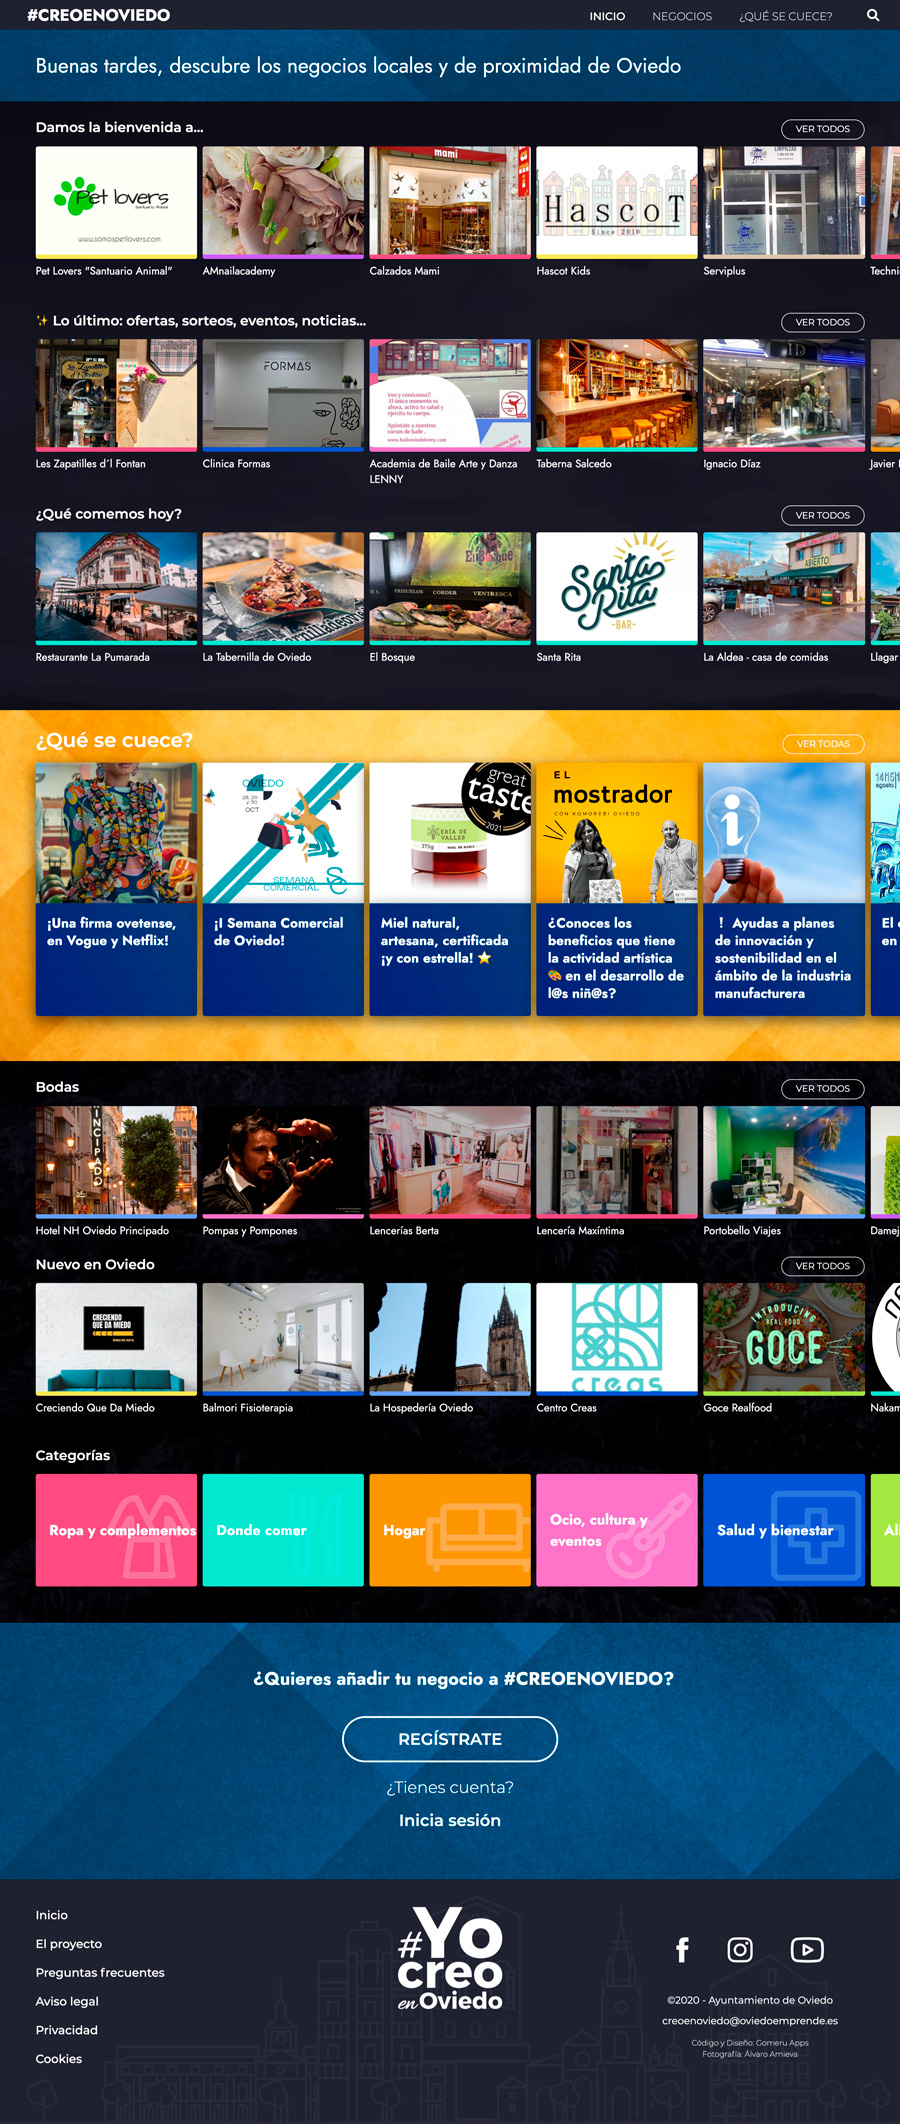The image size is (900, 2124).
Task: Open the Facebook icon in footer
Action: (x=682, y=1949)
